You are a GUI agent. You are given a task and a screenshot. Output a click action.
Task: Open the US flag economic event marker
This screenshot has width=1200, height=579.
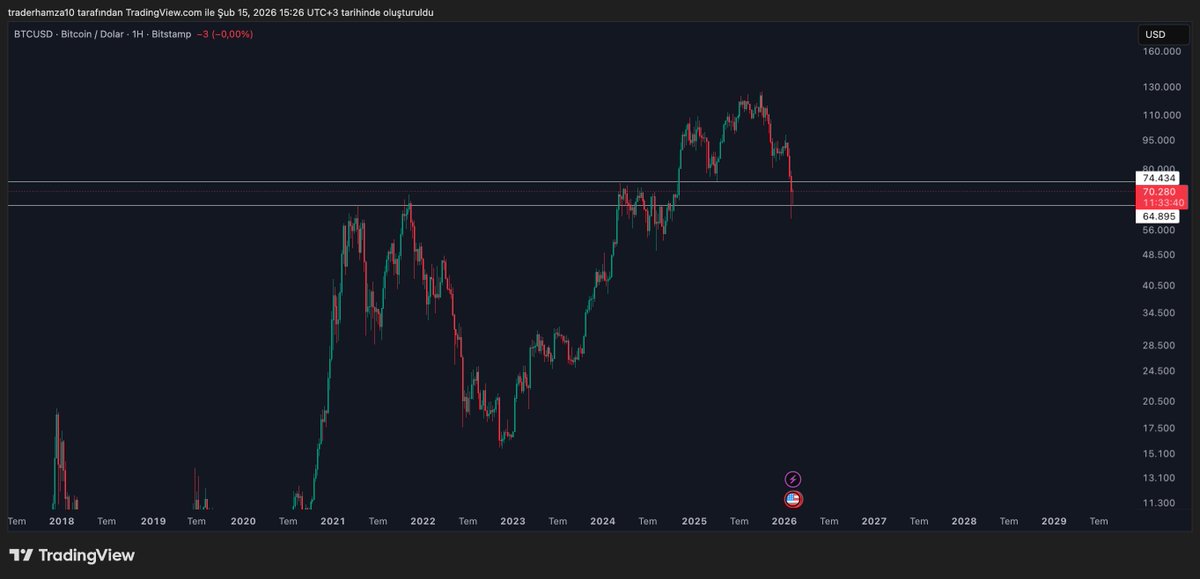pyautogui.click(x=793, y=499)
